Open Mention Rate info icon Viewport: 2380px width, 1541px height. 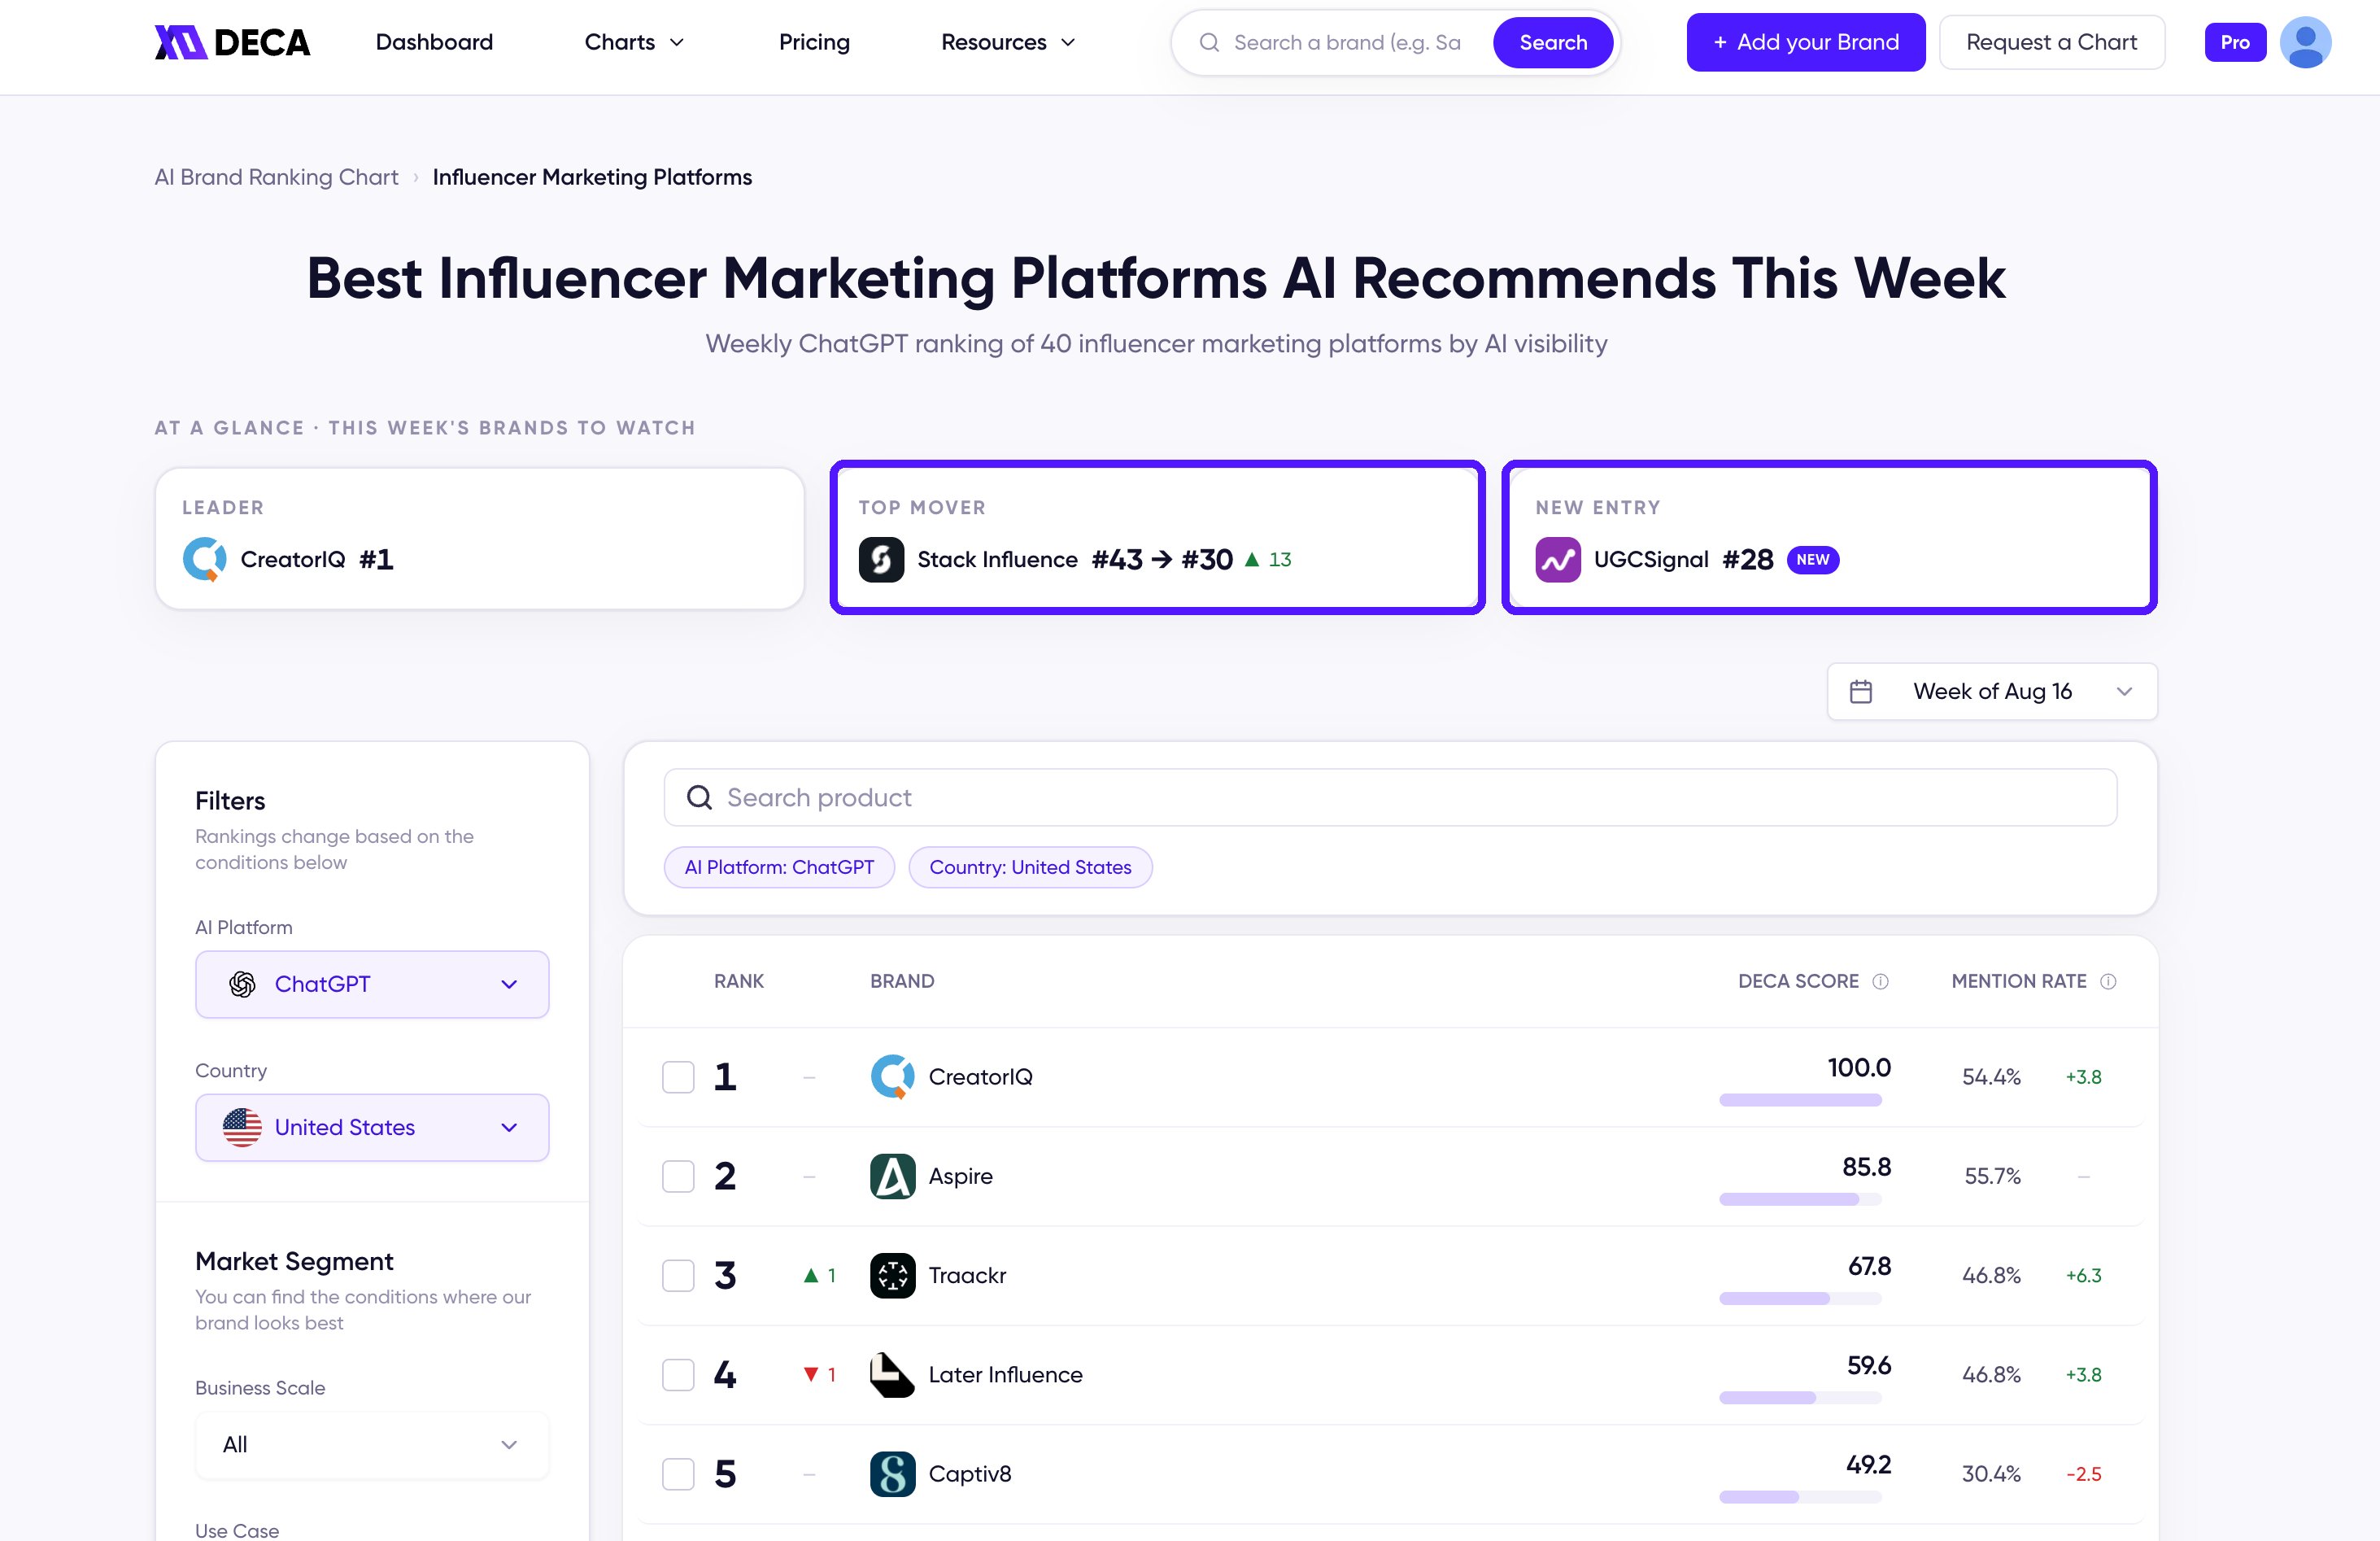(2108, 981)
